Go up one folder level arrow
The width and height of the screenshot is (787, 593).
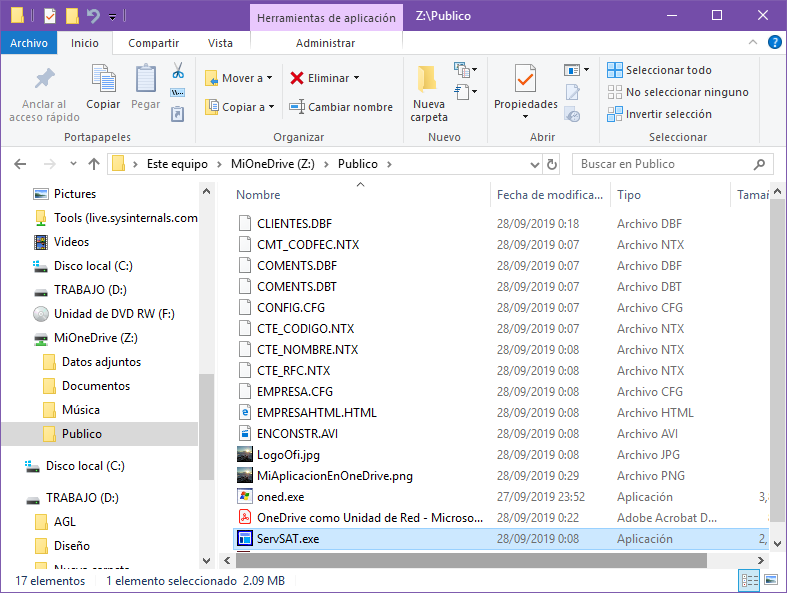click(x=94, y=164)
